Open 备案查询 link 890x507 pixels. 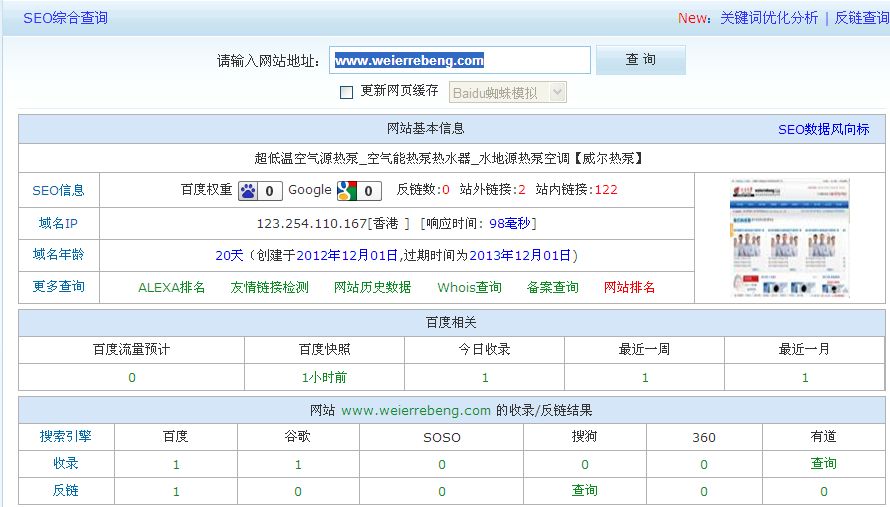tap(552, 287)
